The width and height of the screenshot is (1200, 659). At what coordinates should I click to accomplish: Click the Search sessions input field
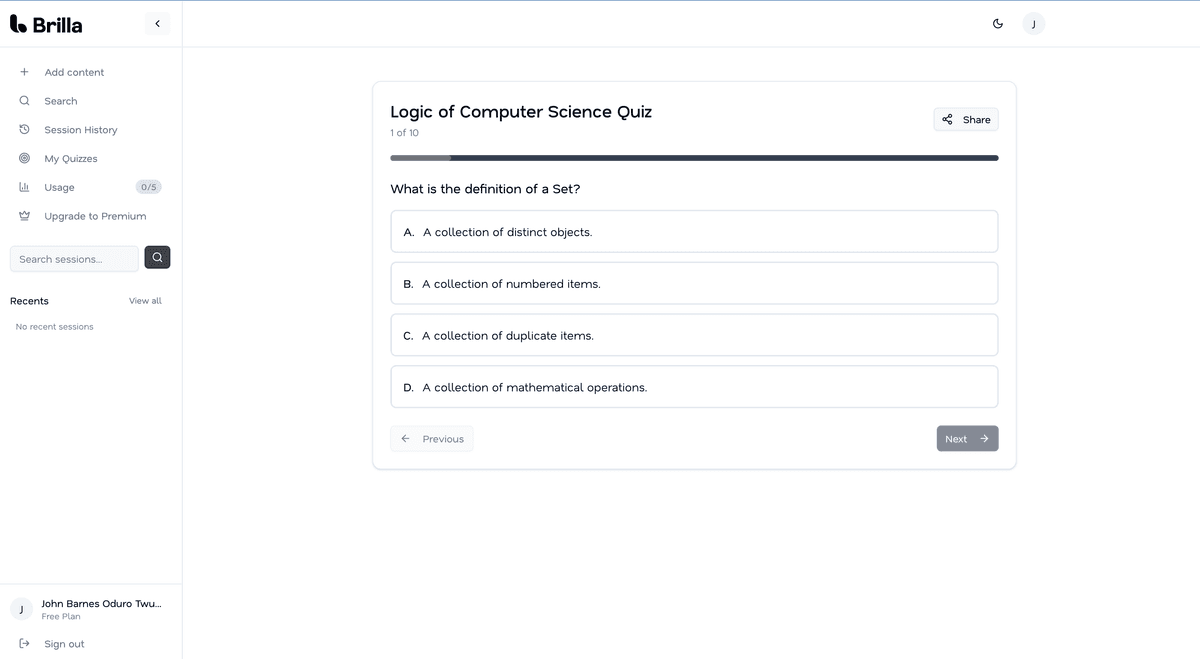74,259
